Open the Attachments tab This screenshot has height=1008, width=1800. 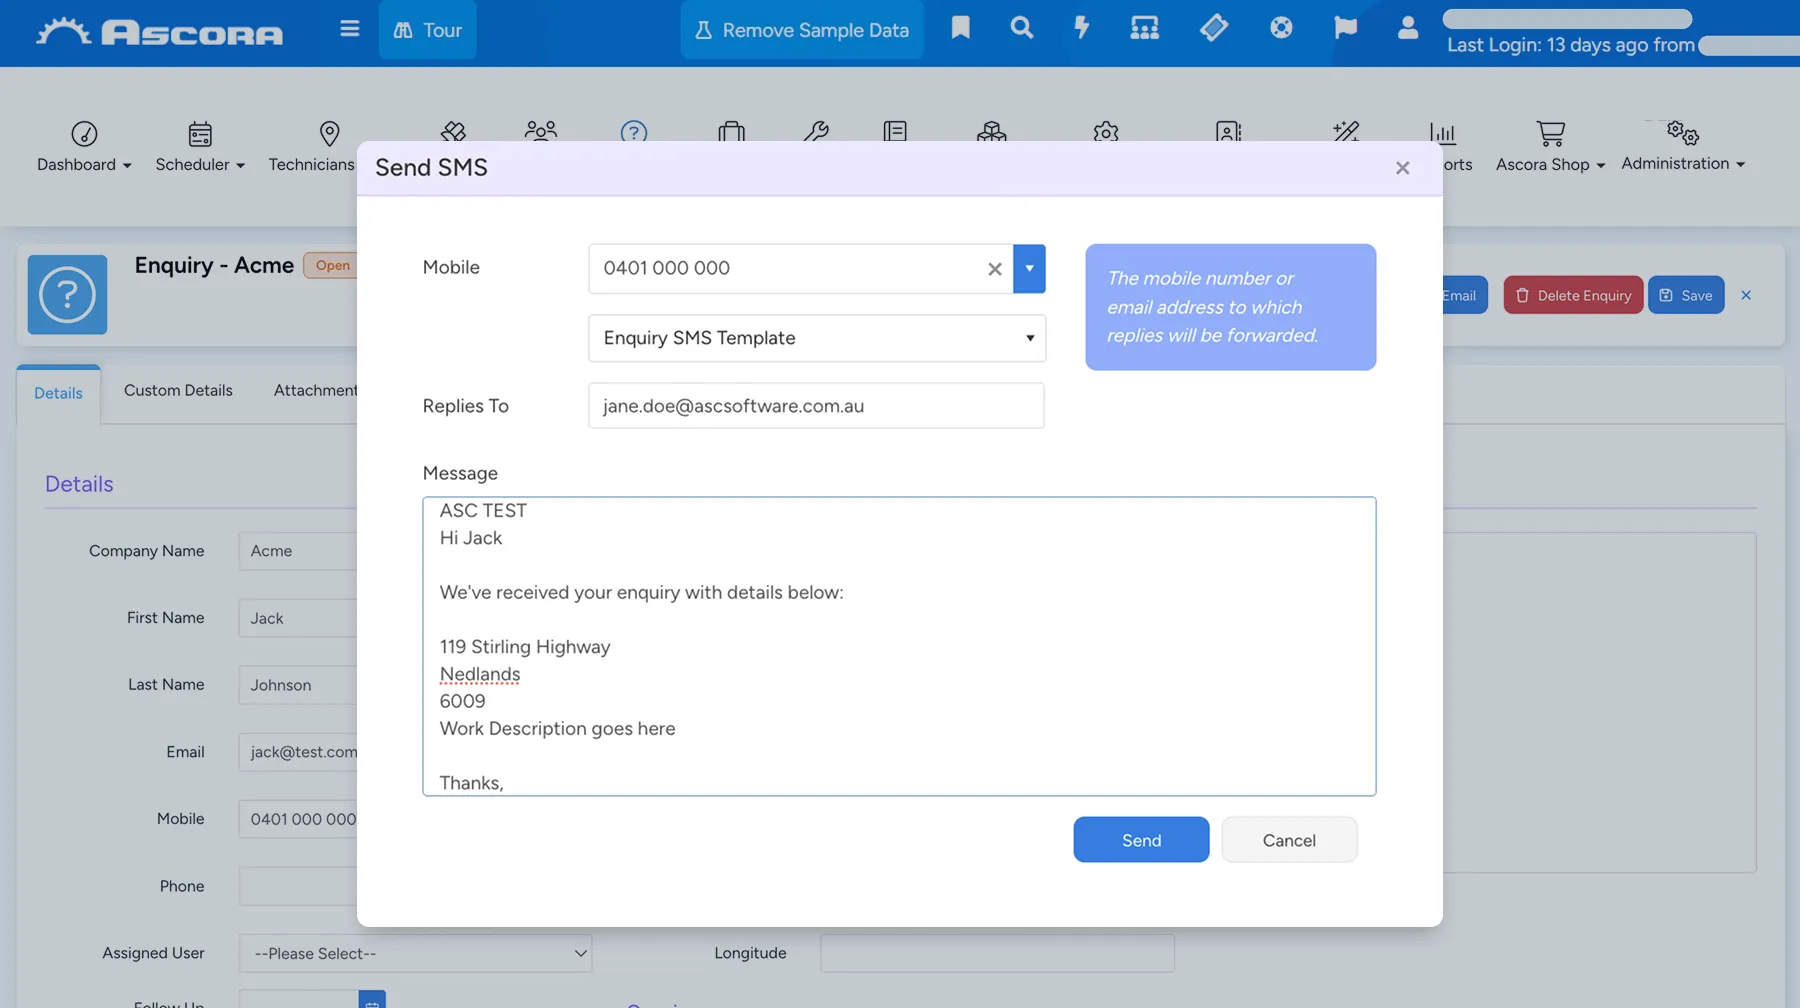pyautogui.click(x=315, y=390)
